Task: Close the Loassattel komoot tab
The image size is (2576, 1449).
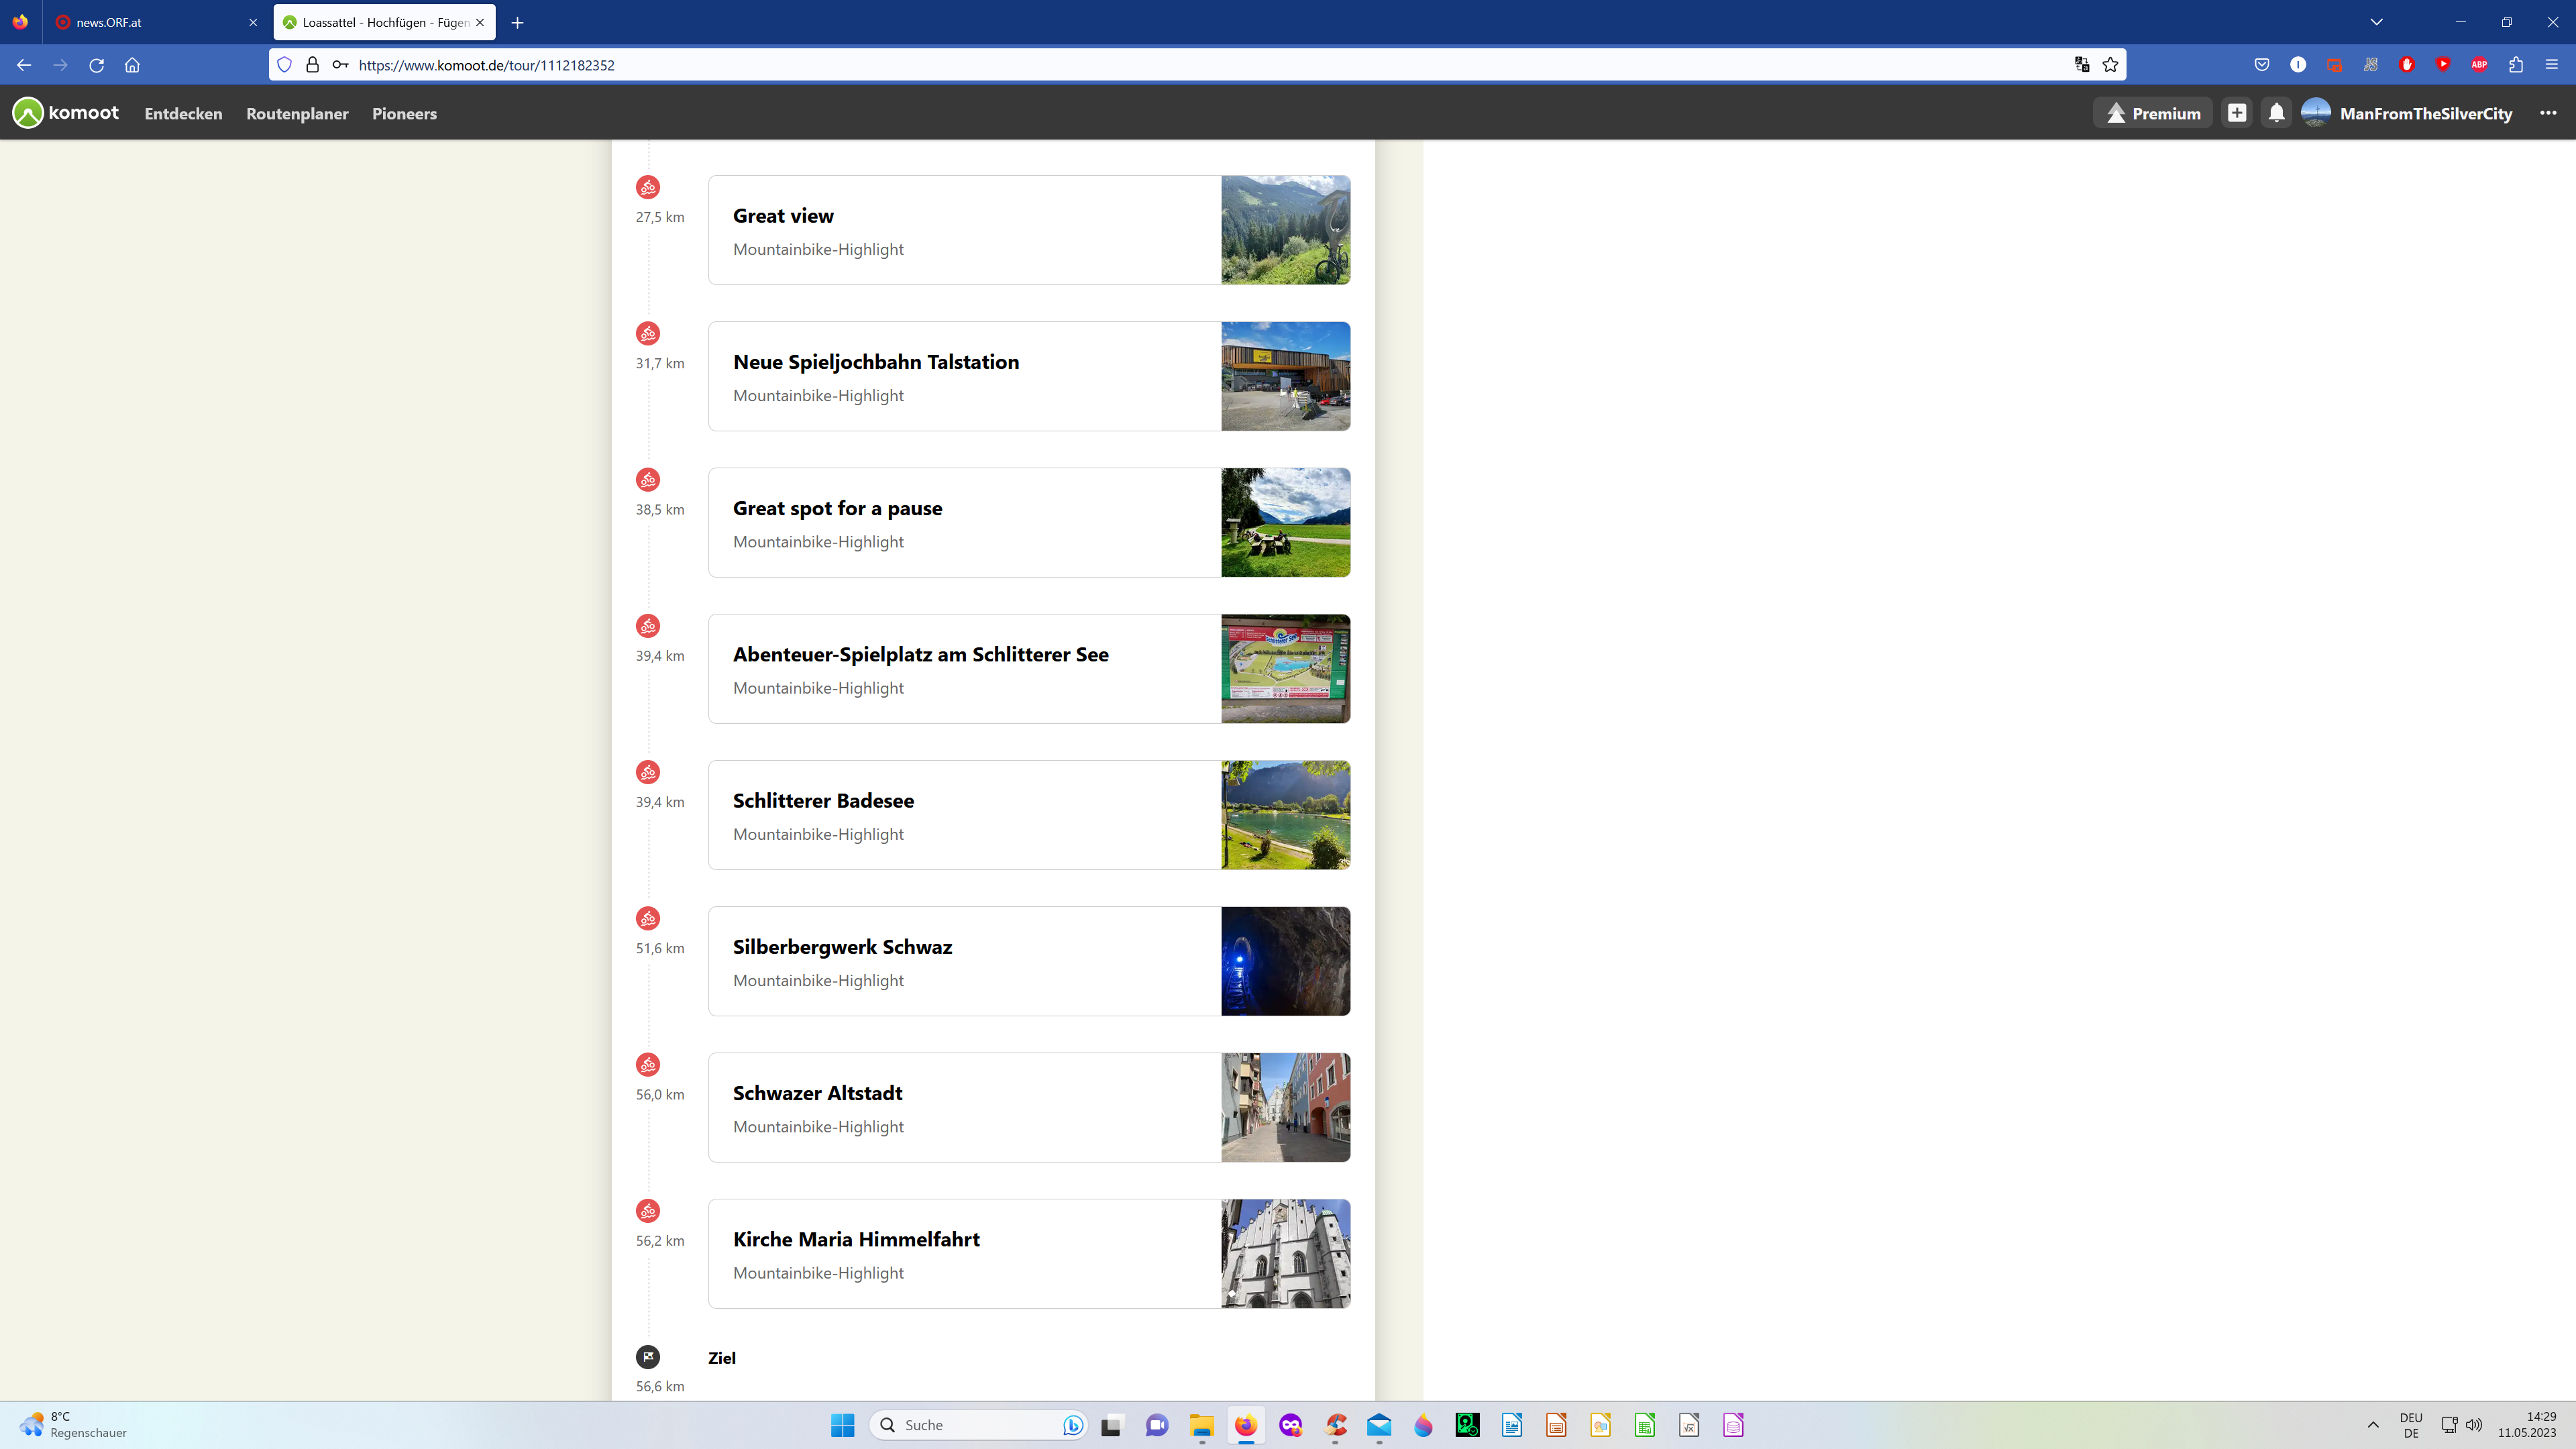Action: tap(480, 22)
